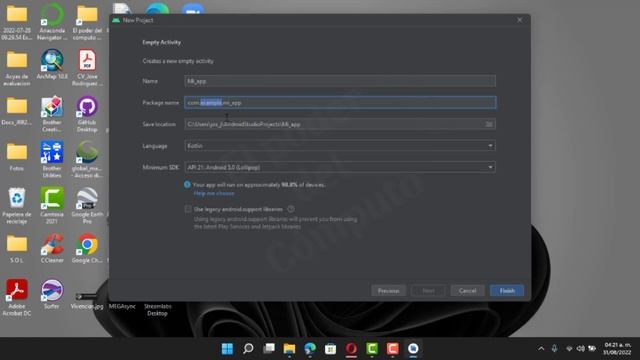Browse for save location via folder icon
The image size is (640, 360).
pos(489,124)
